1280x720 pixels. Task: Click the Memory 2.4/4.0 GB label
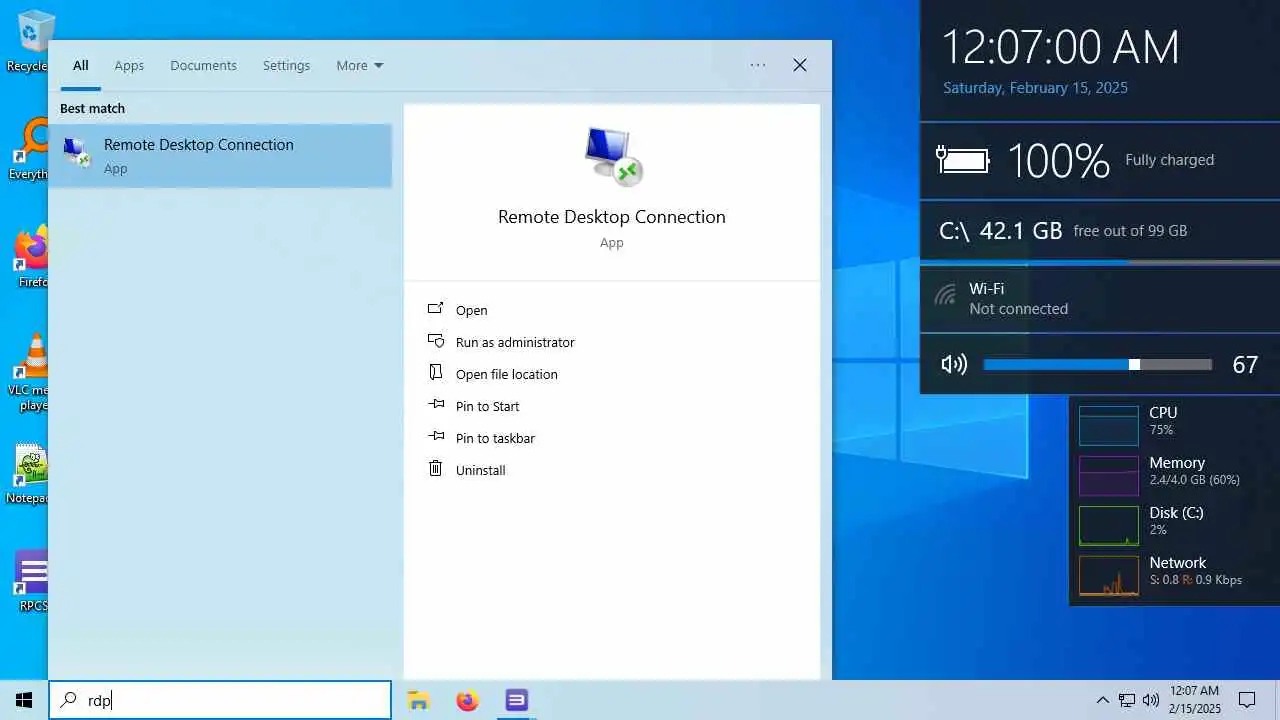[1195, 471]
